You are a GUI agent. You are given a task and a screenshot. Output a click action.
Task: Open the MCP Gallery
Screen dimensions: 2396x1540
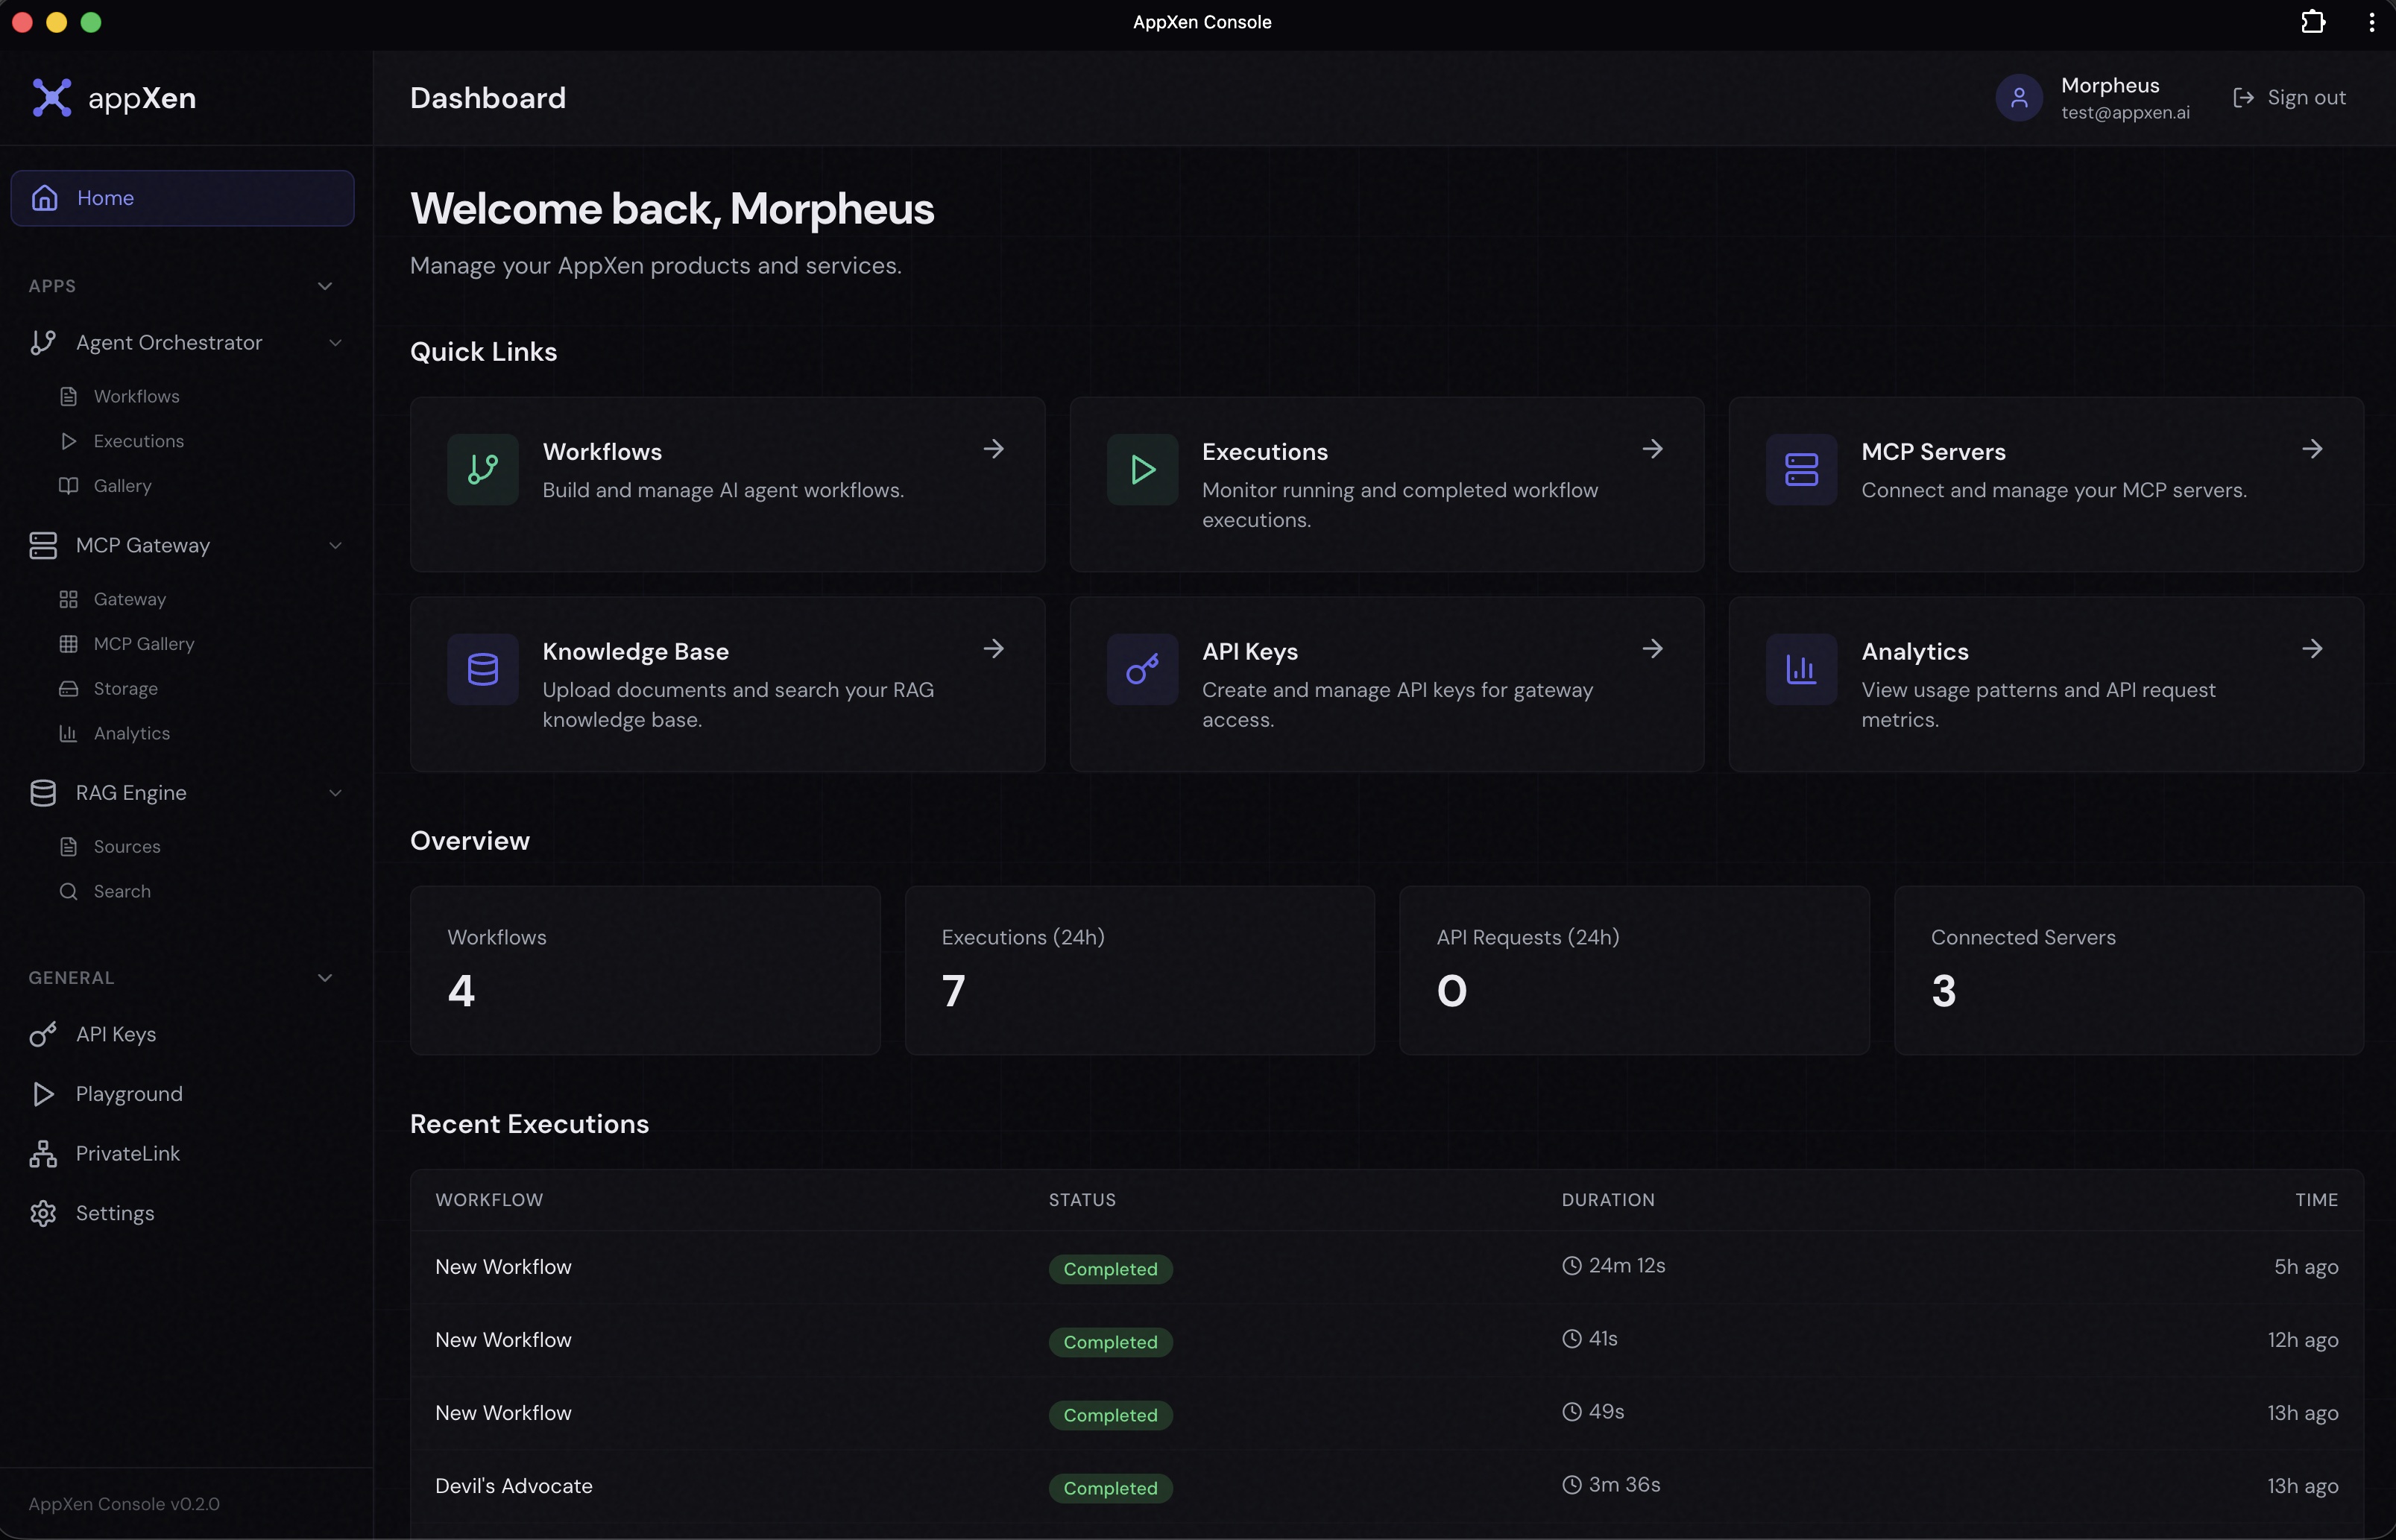(144, 643)
